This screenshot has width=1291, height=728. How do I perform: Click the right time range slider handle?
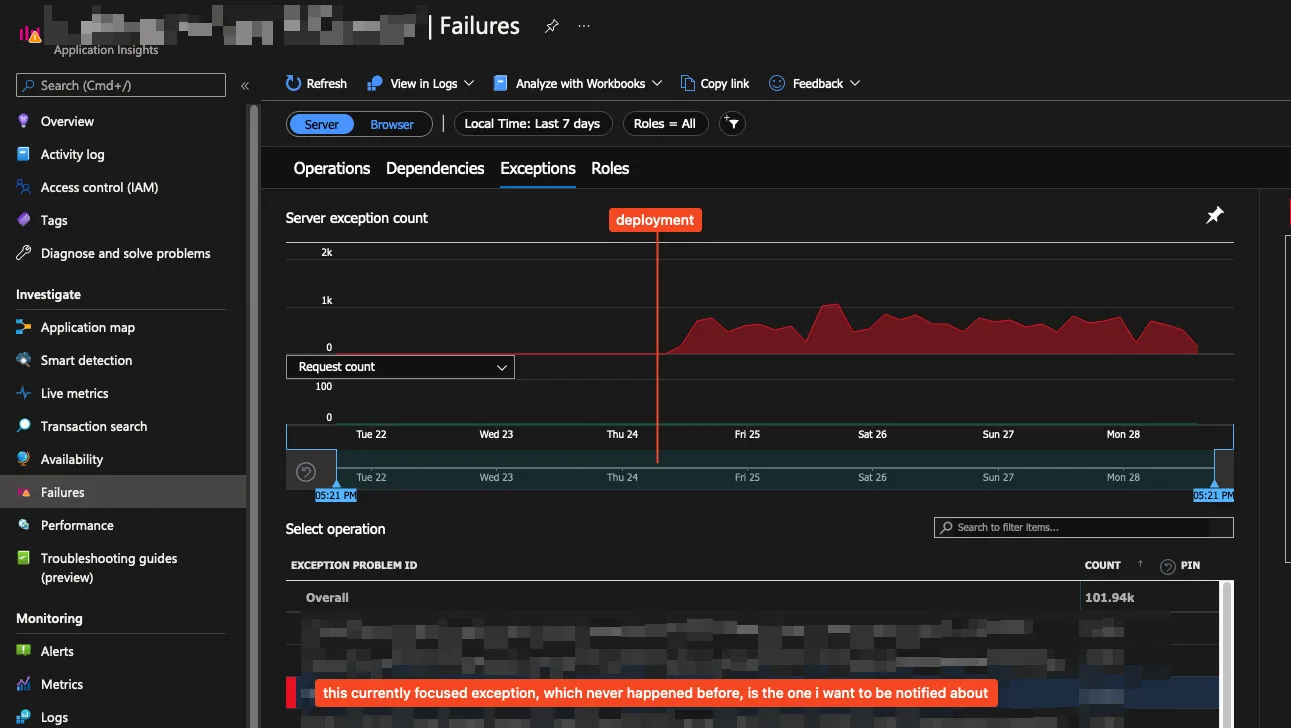click(x=1223, y=470)
